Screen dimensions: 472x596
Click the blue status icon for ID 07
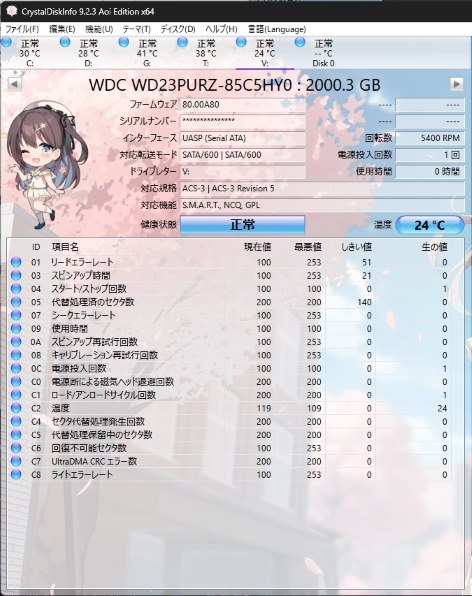coord(16,315)
